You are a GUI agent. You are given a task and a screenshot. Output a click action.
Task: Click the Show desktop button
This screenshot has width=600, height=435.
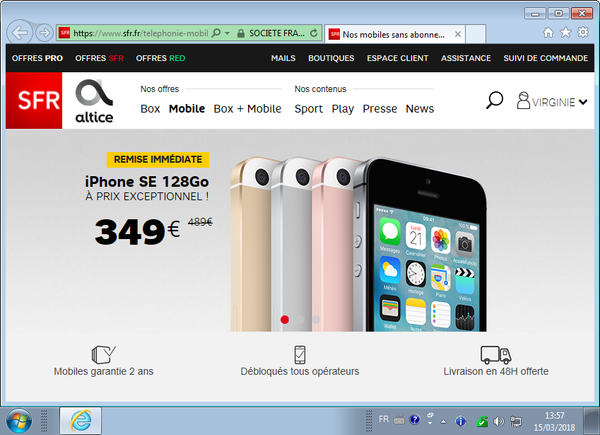(x=592, y=421)
